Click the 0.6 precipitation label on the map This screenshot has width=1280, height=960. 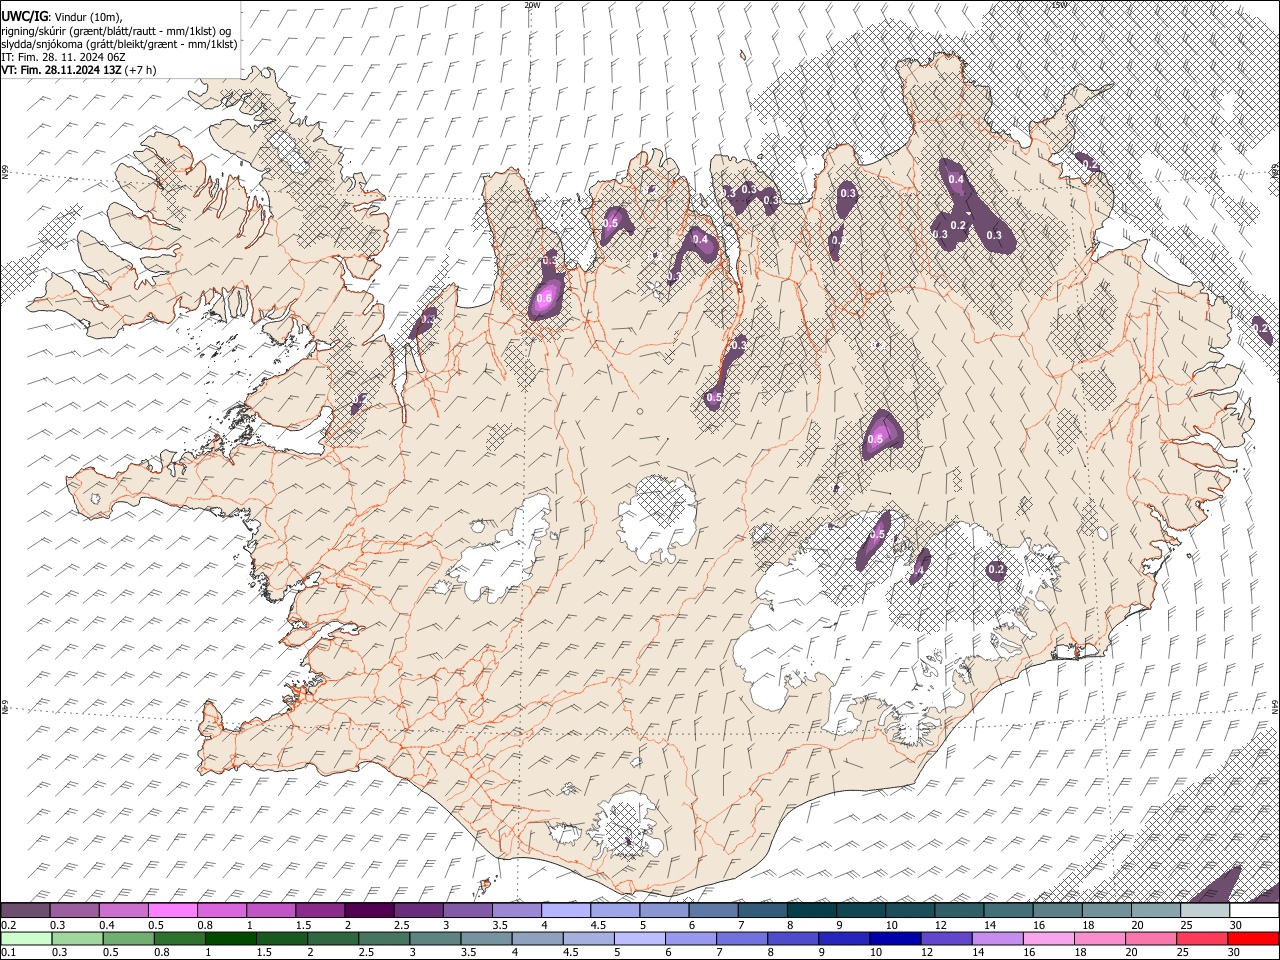click(545, 299)
